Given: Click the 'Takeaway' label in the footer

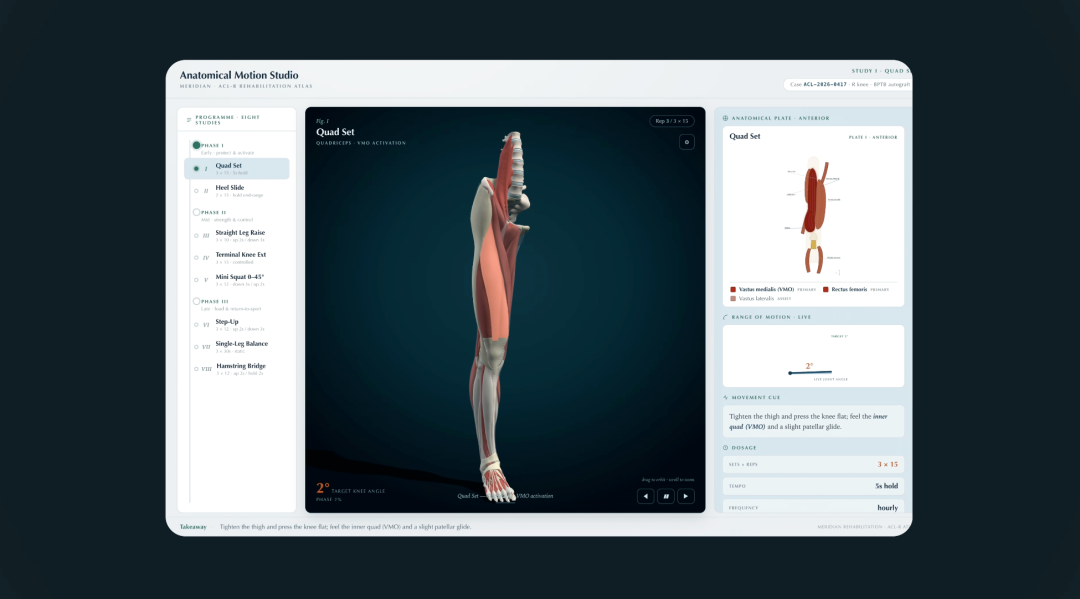Looking at the screenshot, I should pos(193,527).
